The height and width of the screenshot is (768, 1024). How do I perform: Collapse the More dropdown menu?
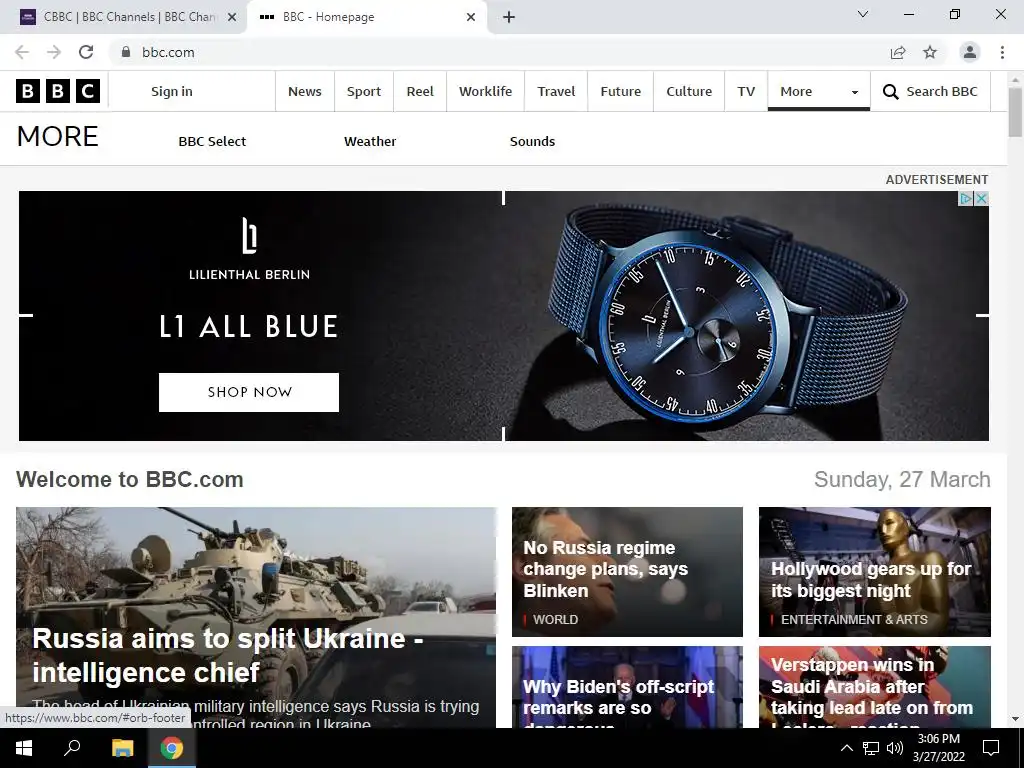(818, 91)
